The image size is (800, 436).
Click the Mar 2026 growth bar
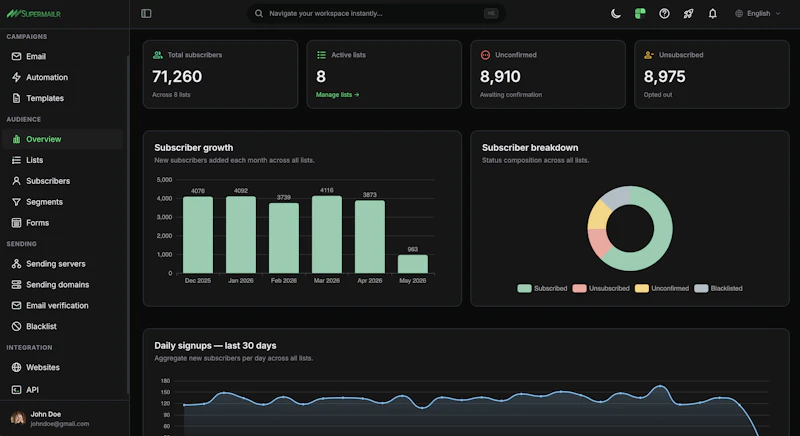[327, 235]
